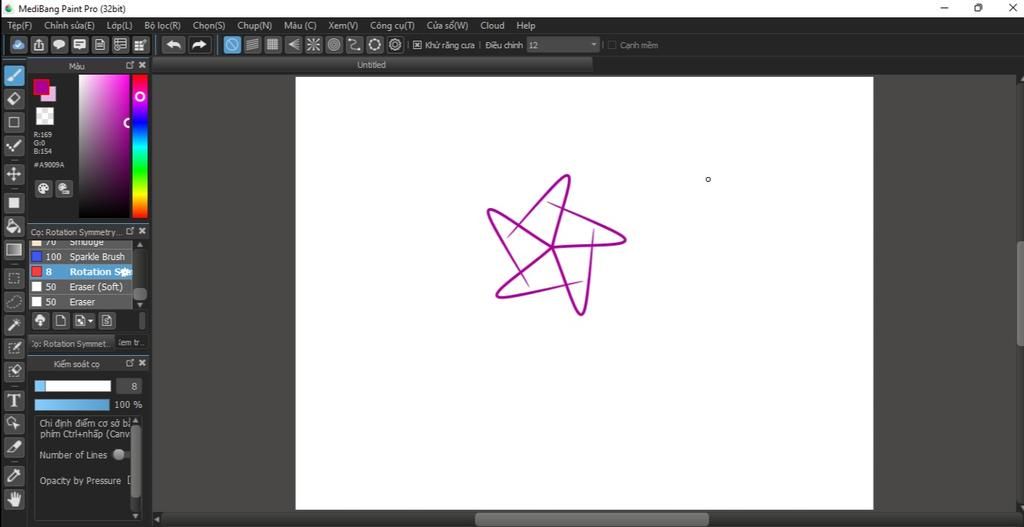Adjust the brush size slider
Image resolution: width=1024 pixels, height=527 pixels.
pos(72,386)
